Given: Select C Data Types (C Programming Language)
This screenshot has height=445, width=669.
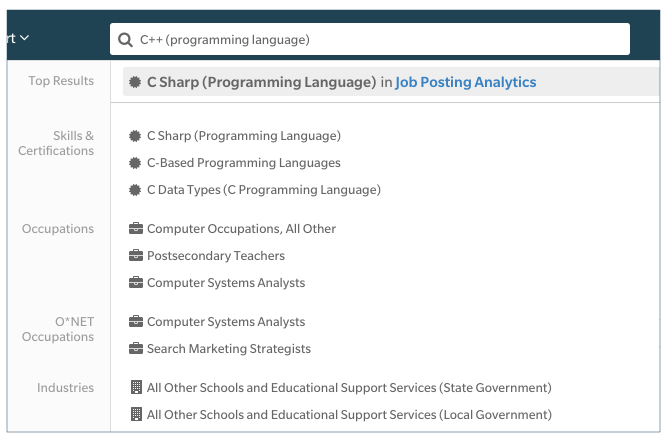Looking at the screenshot, I should [264, 190].
